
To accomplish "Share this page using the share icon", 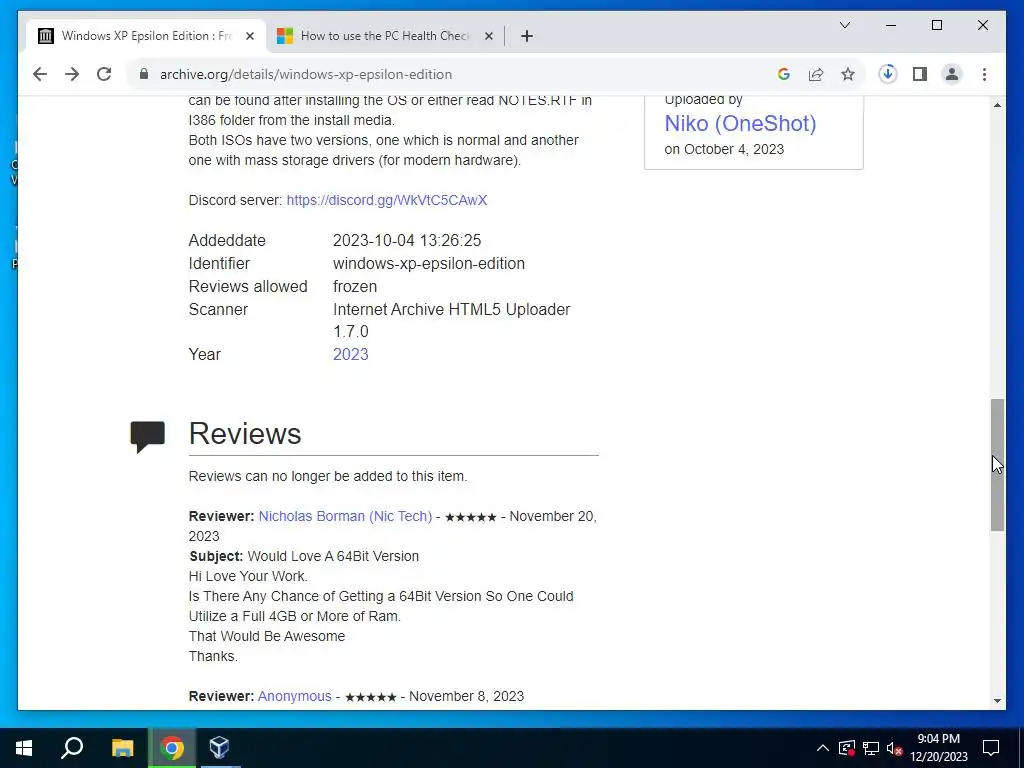I will point(816,74).
